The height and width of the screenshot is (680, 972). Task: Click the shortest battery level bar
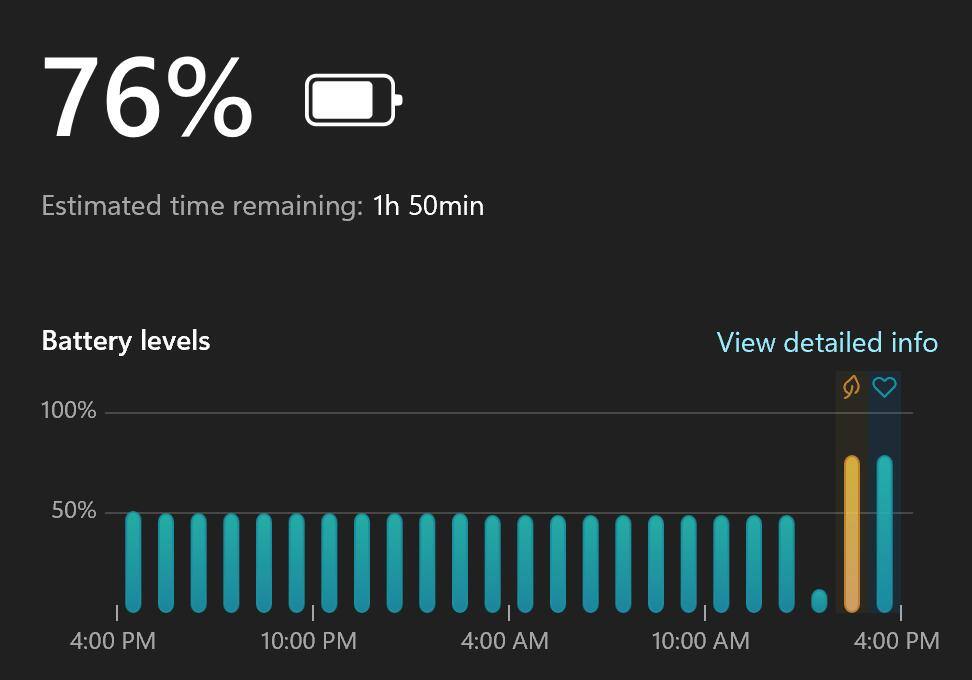point(819,600)
